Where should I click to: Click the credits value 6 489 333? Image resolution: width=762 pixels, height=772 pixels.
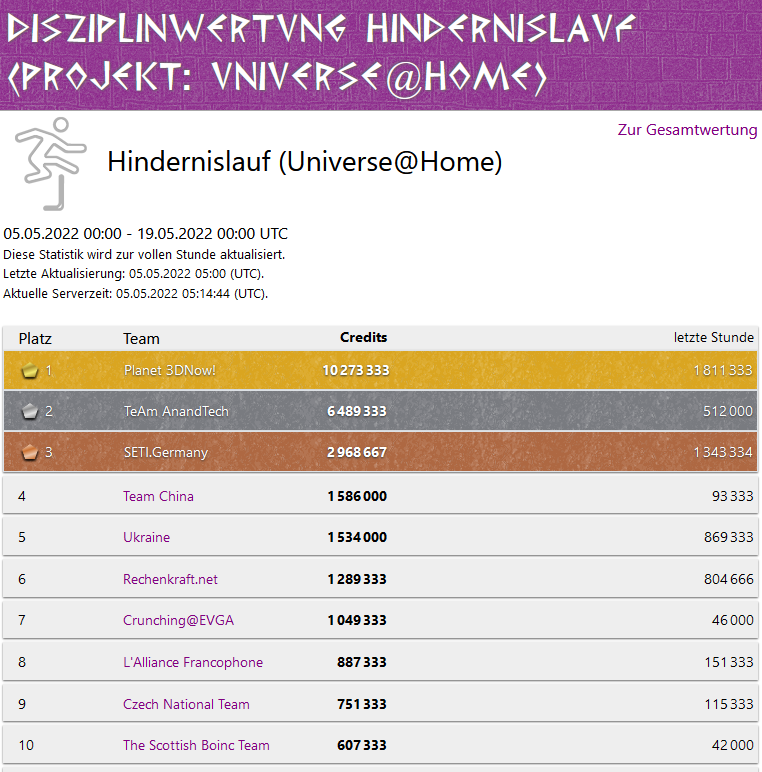357,411
